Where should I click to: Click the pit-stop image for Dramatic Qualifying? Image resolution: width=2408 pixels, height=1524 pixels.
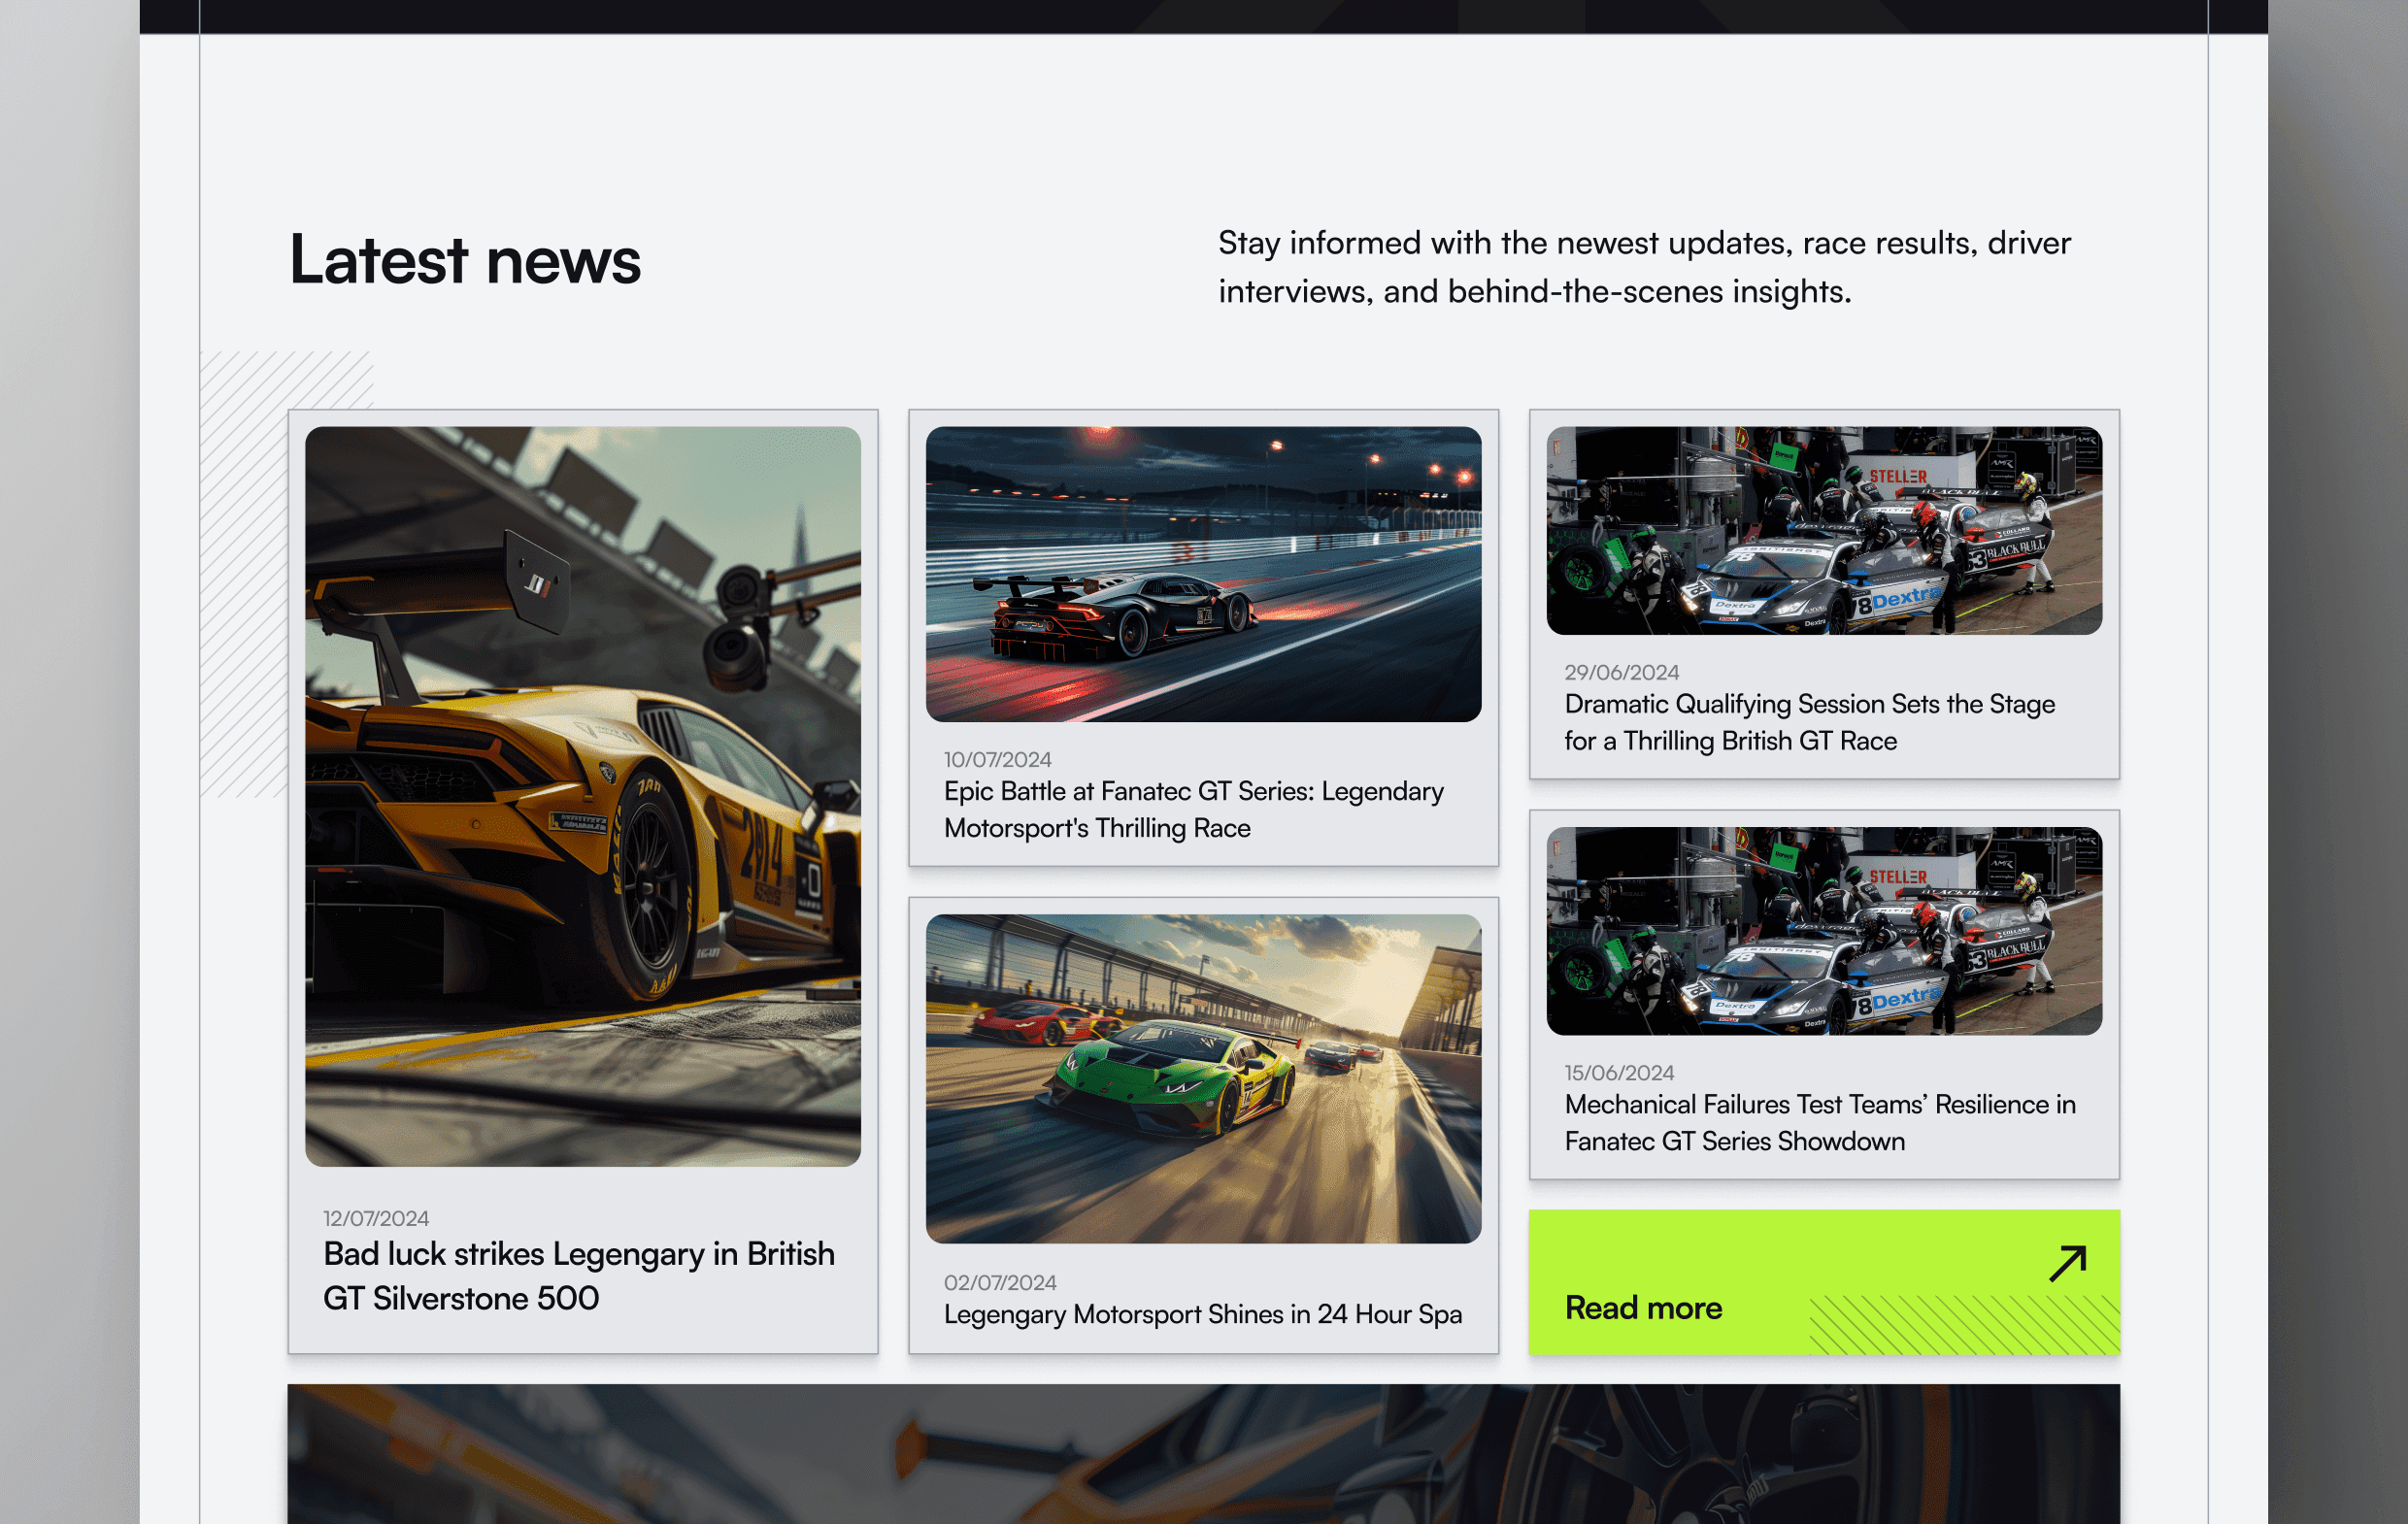coord(1823,531)
